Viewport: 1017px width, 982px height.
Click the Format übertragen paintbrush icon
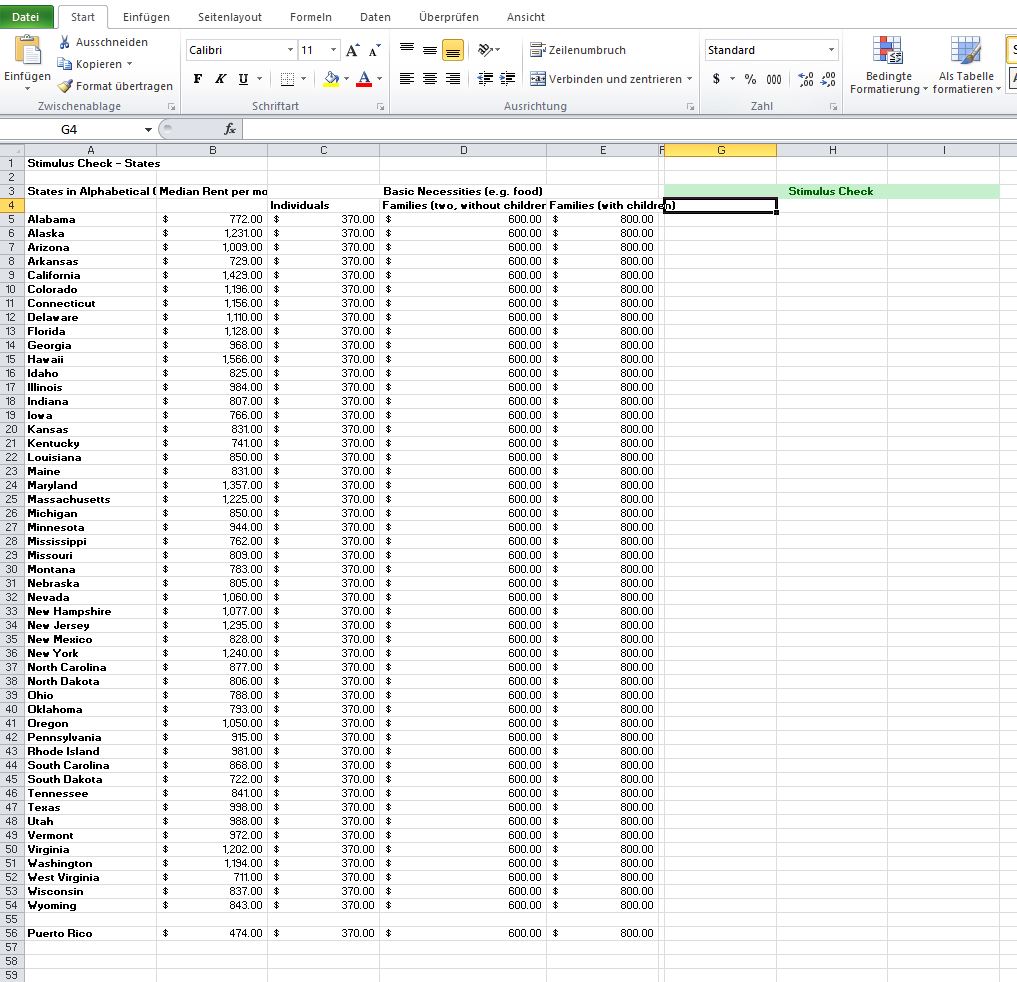tap(65, 86)
